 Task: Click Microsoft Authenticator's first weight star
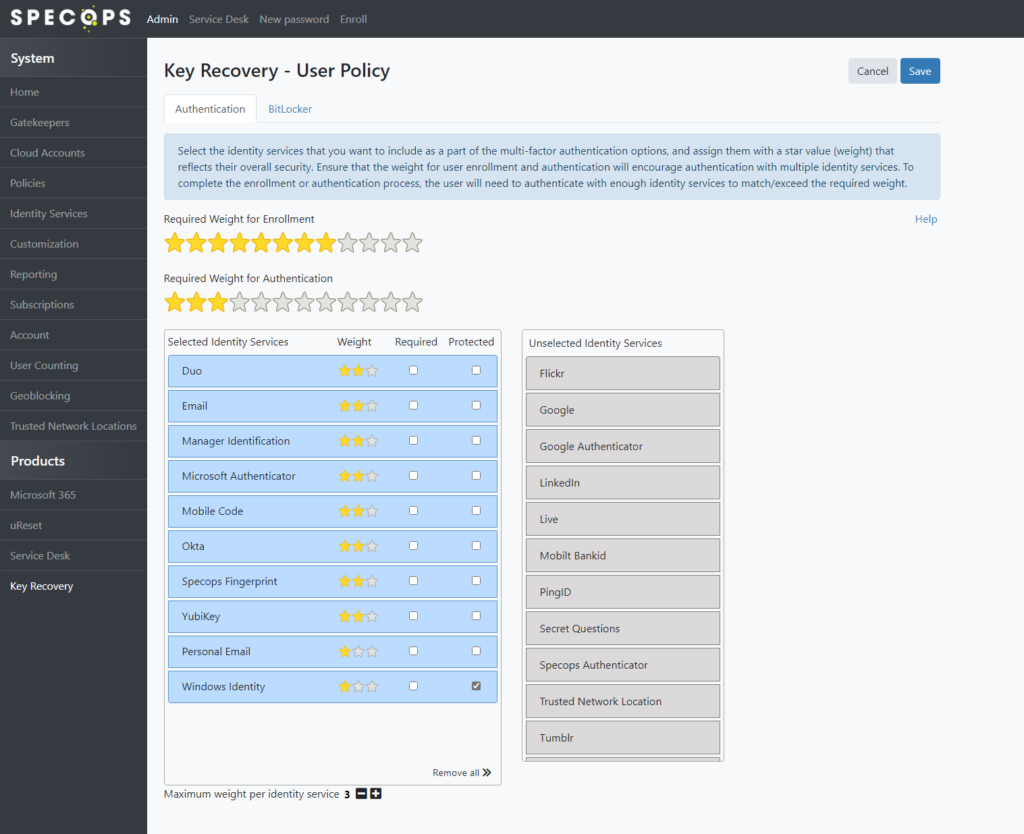click(345, 476)
